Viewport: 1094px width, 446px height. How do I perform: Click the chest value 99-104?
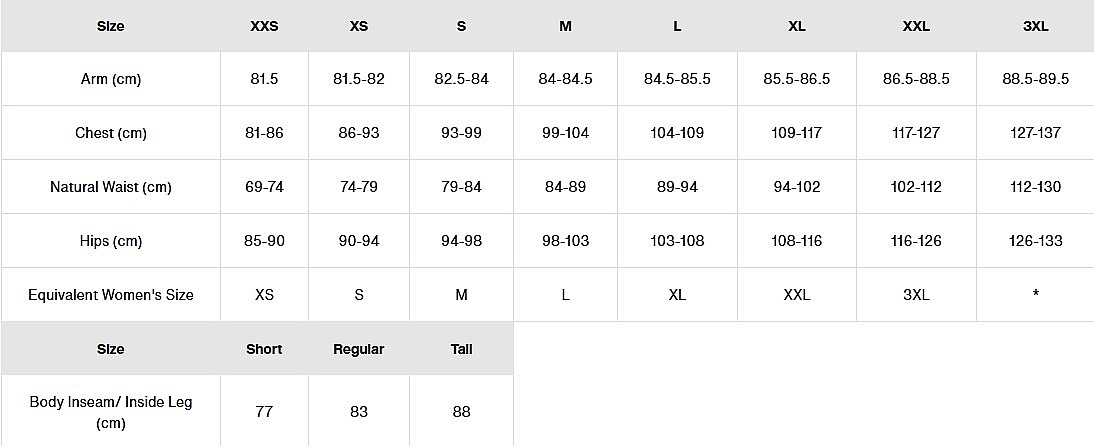565,133
